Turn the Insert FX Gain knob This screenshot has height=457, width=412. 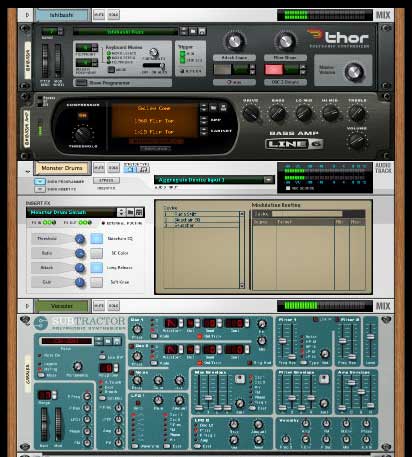pyautogui.click(x=80, y=282)
